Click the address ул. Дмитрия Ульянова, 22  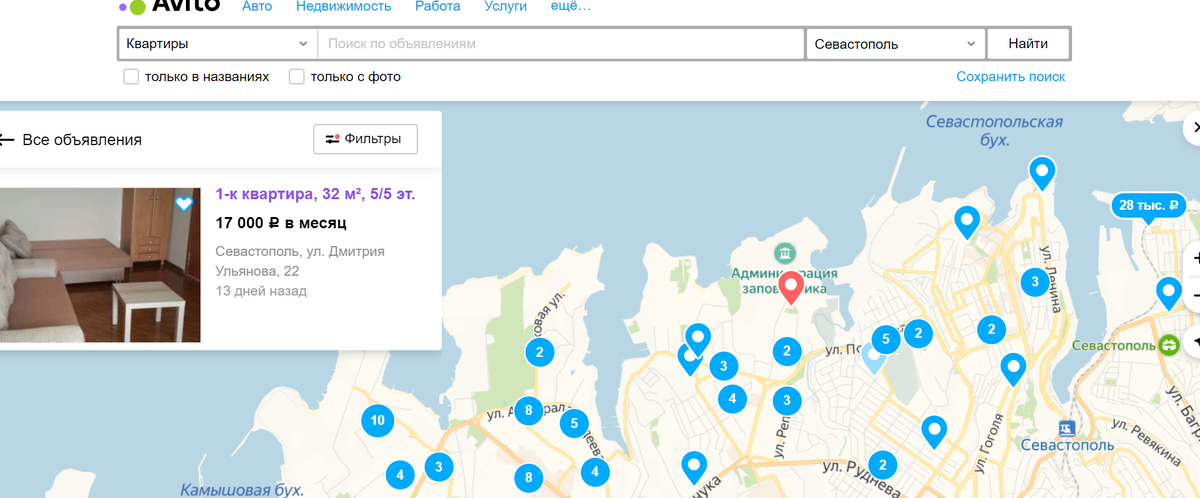(x=300, y=261)
